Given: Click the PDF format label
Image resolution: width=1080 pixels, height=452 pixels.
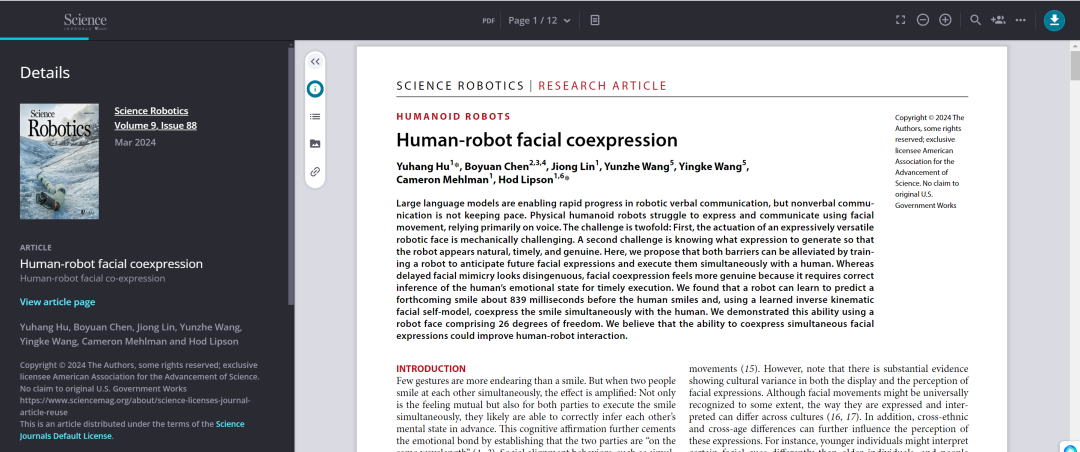Looking at the screenshot, I should click(x=488, y=21).
